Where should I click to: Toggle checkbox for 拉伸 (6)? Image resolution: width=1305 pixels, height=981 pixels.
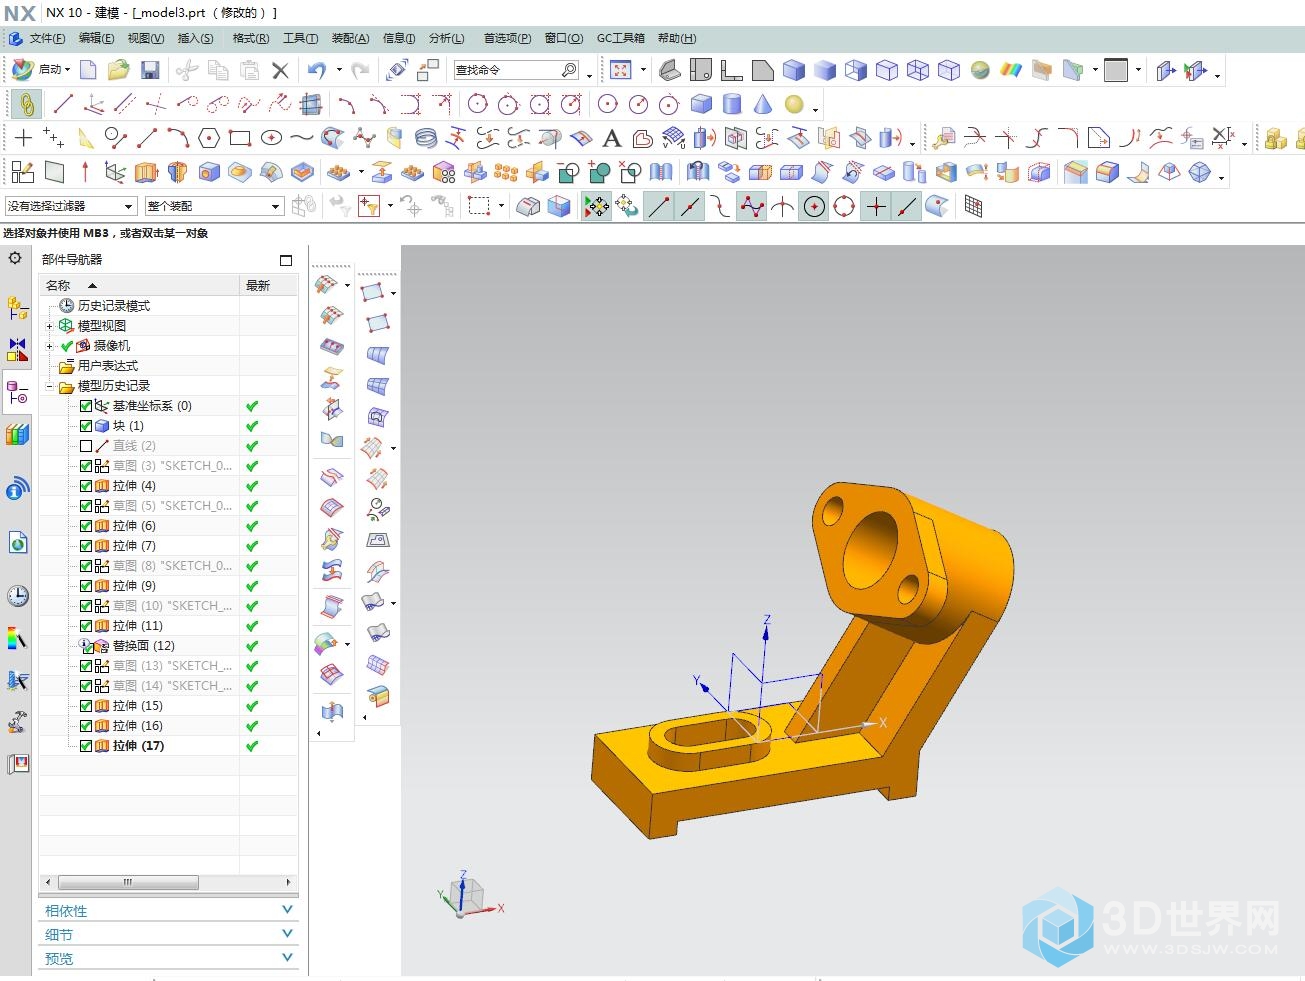click(86, 526)
